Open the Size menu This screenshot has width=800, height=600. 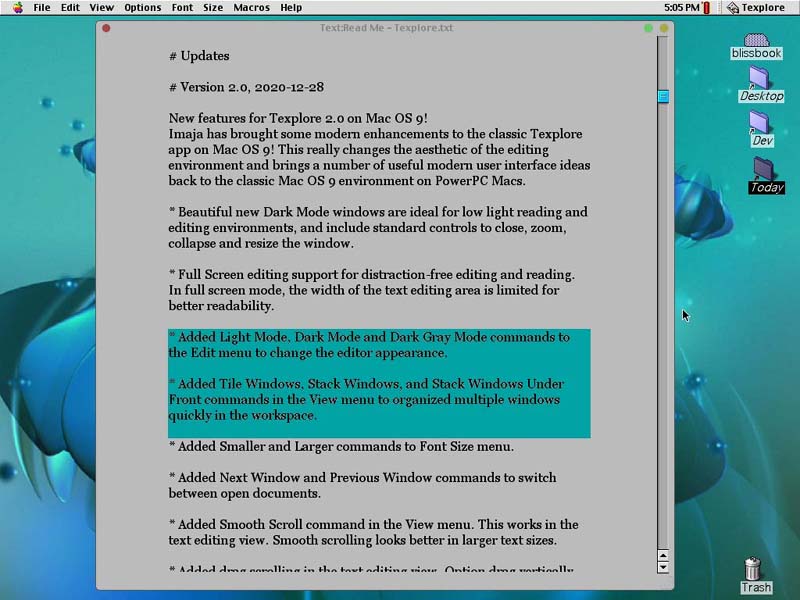point(213,8)
